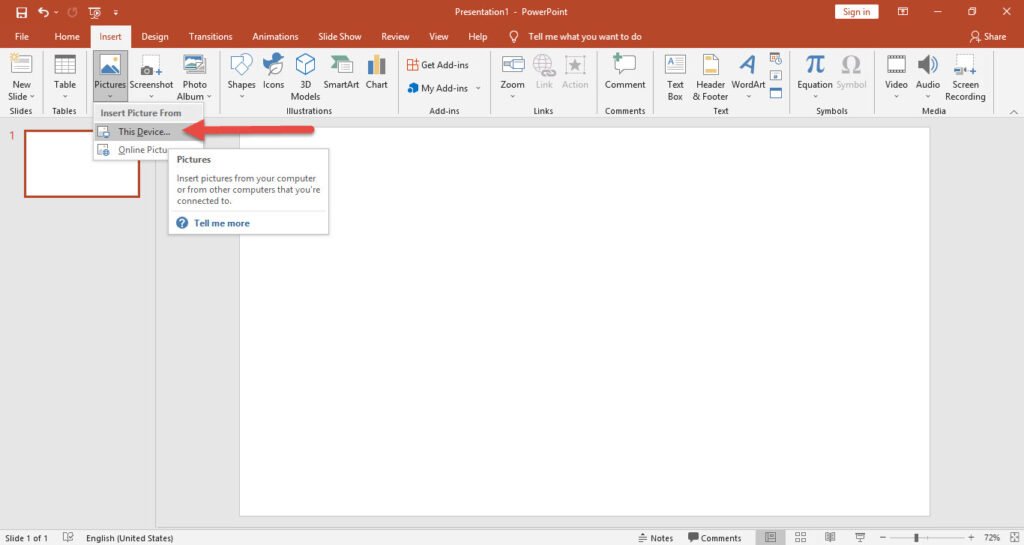
Task: Switch to the Home tab
Action: 67,37
